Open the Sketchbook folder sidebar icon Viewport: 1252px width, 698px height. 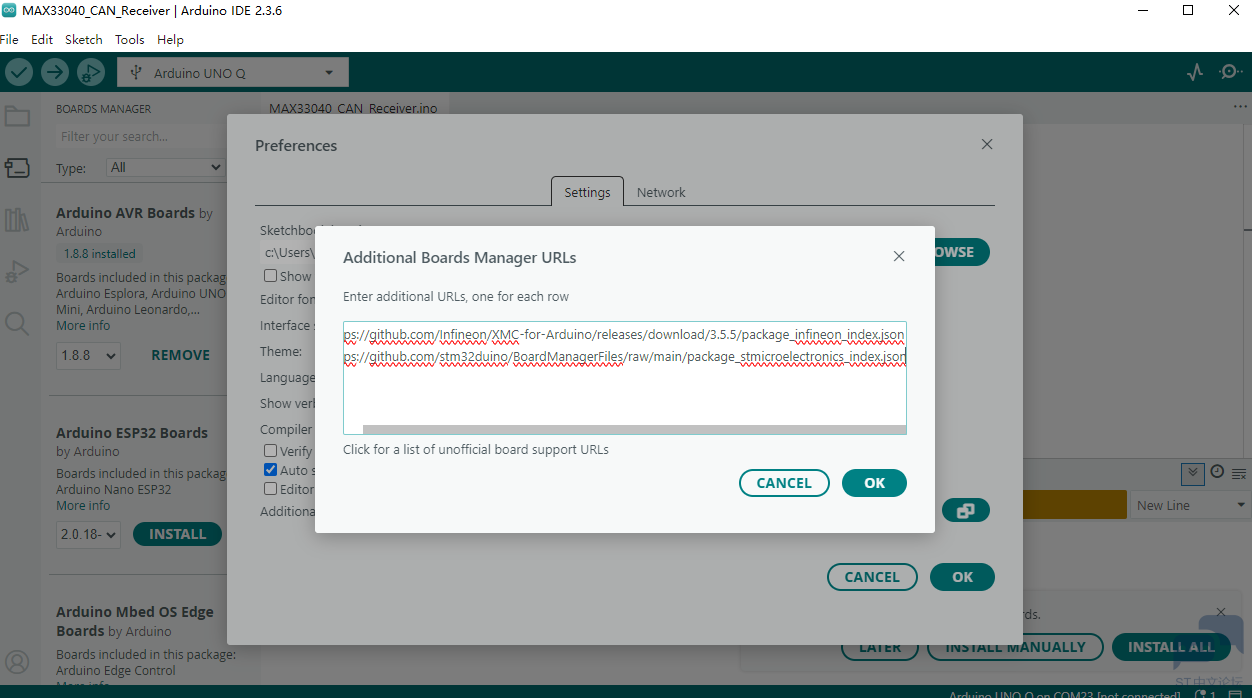17,116
